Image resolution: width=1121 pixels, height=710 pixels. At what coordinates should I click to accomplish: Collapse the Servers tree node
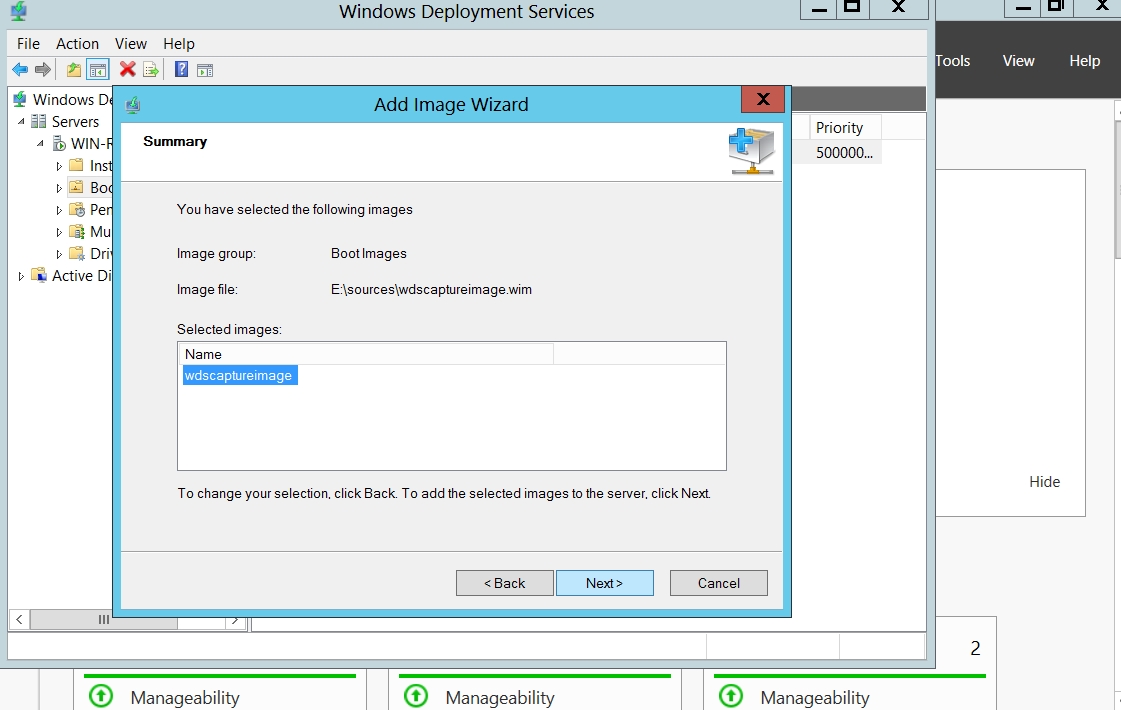tap(21, 121)
